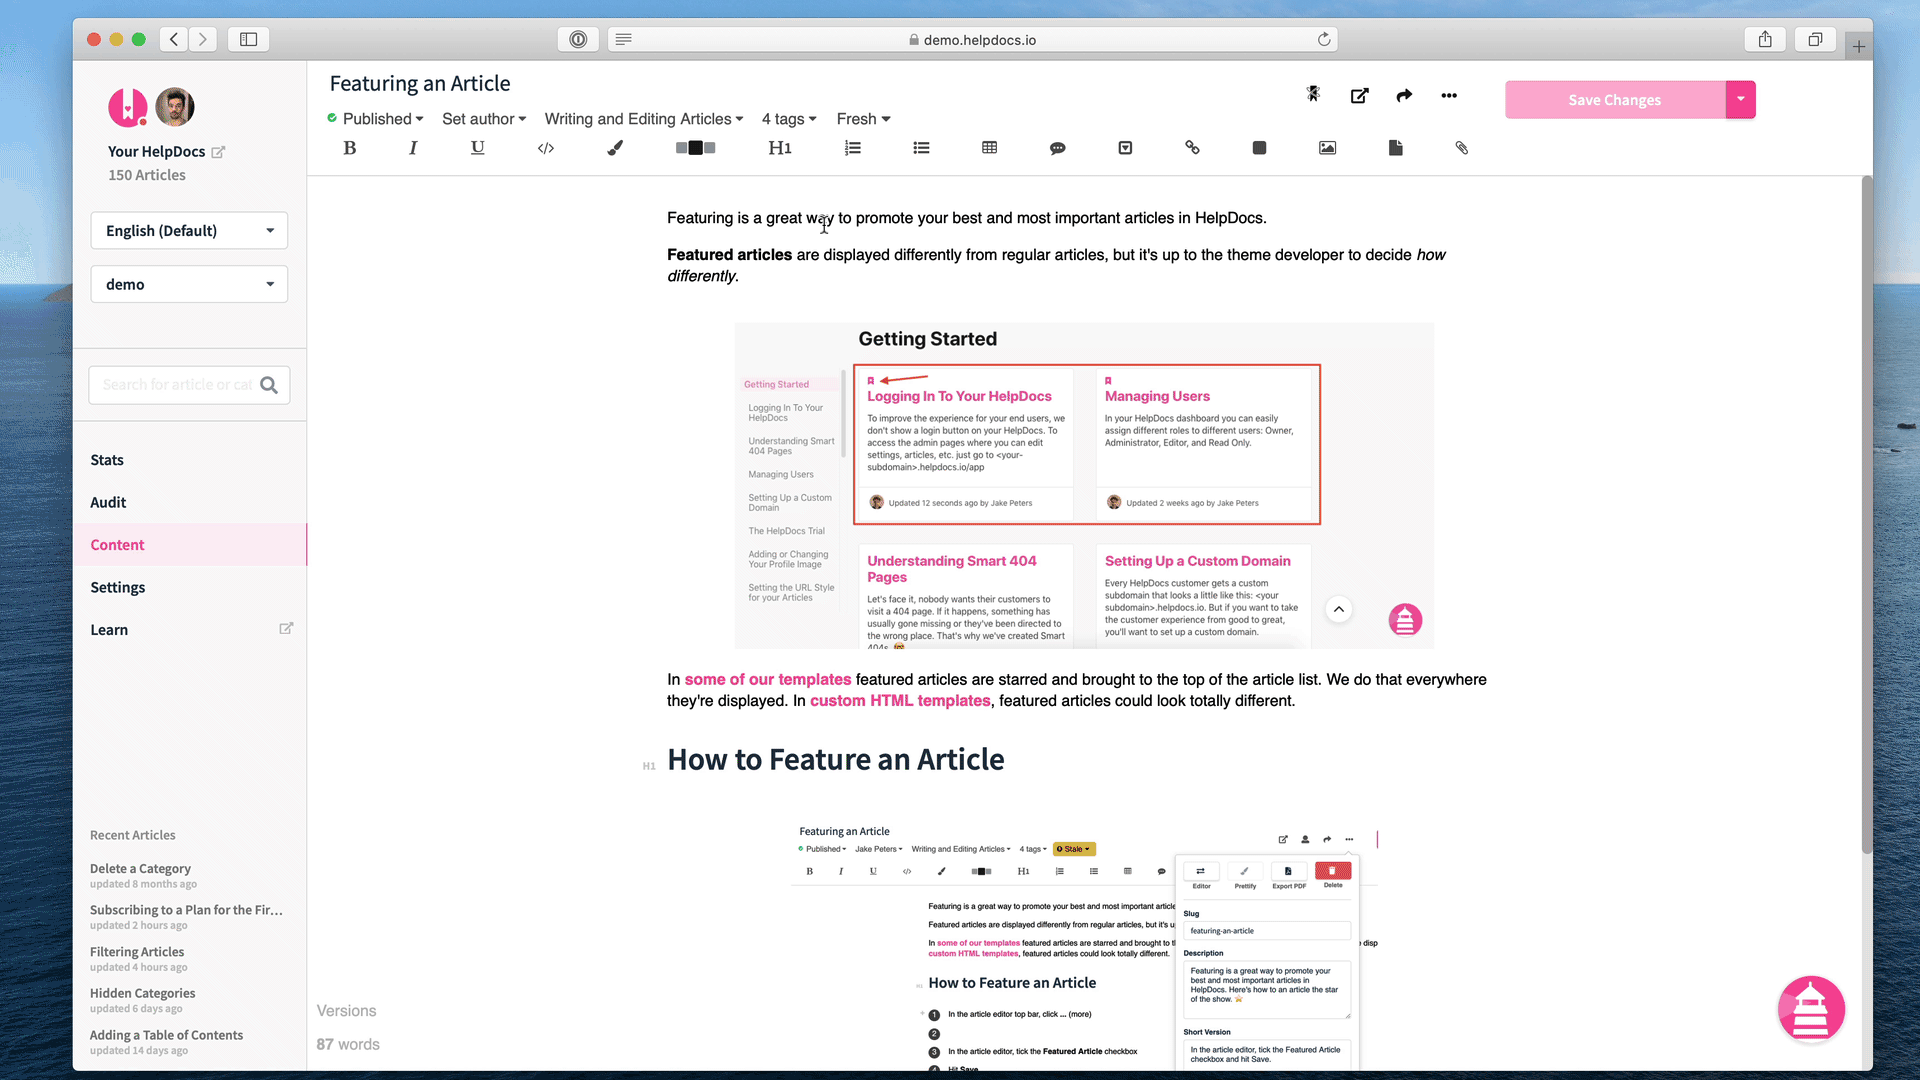
Task: Open recent article Filtering Articles
Action: [137, 952]
